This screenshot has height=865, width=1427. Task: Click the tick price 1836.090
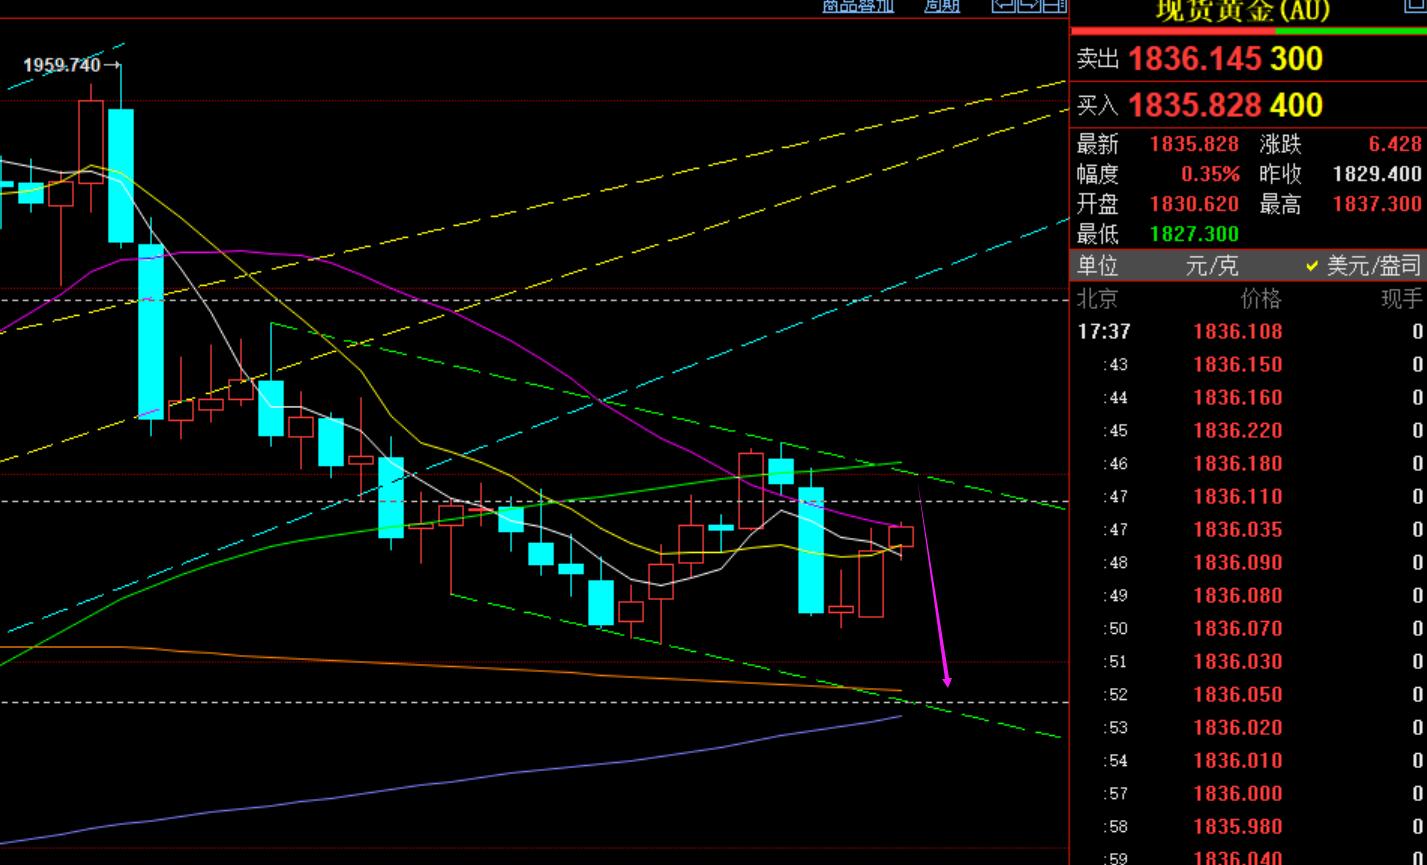click(1238, 562)
